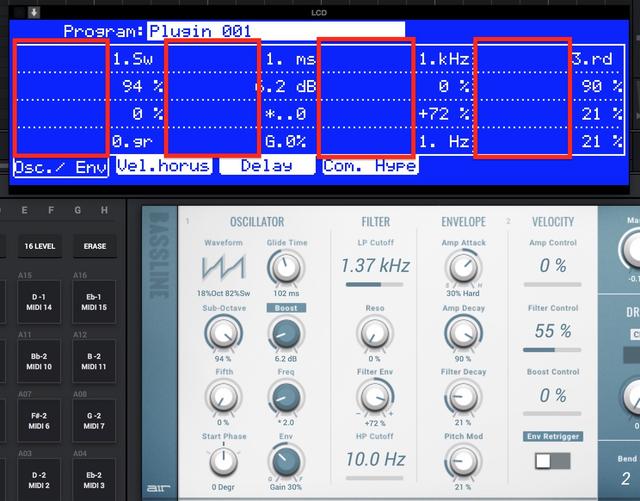Click the ERASE button
Viewport: 640px width, 501px height.
point(95,246)
